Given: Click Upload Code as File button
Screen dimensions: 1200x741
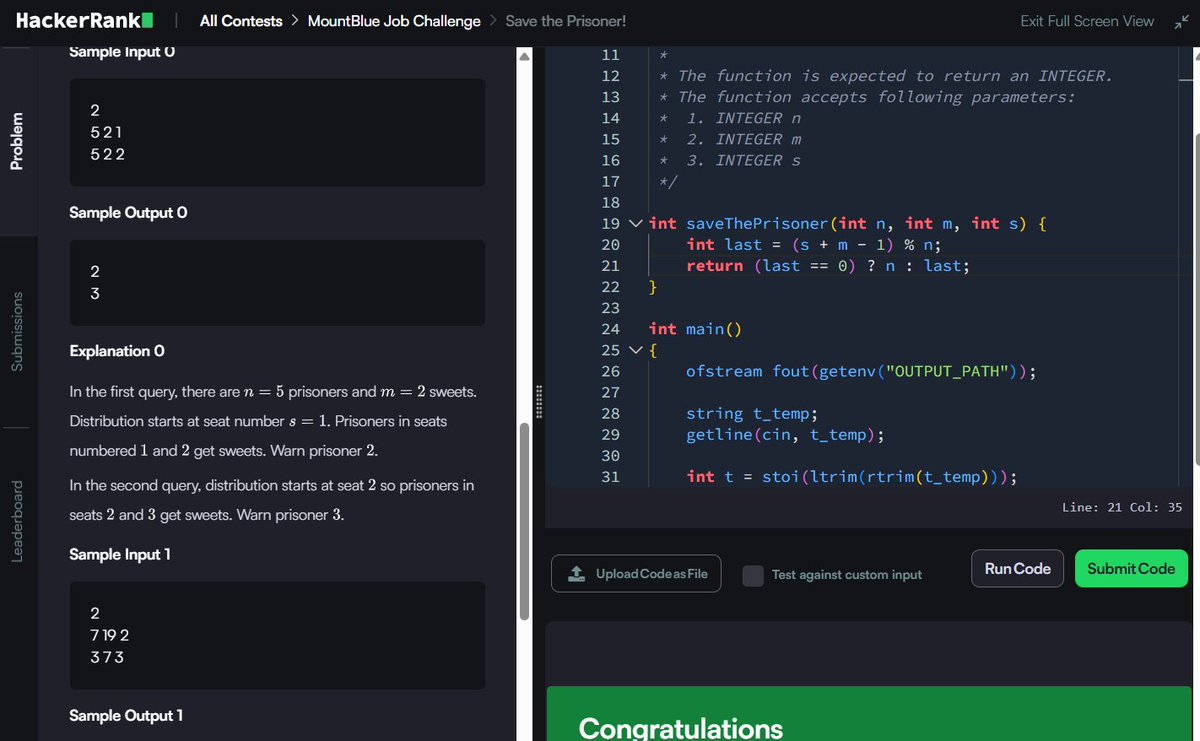Looking at the screenshot, I should tap(636, 573).
